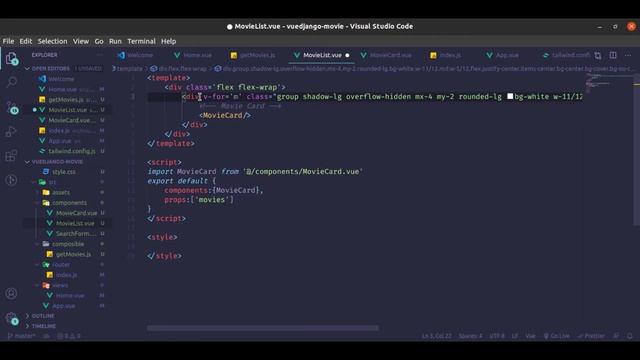Open the Help menu
The width and height of the screenshot is (640, 360).
tap(168, 41)
